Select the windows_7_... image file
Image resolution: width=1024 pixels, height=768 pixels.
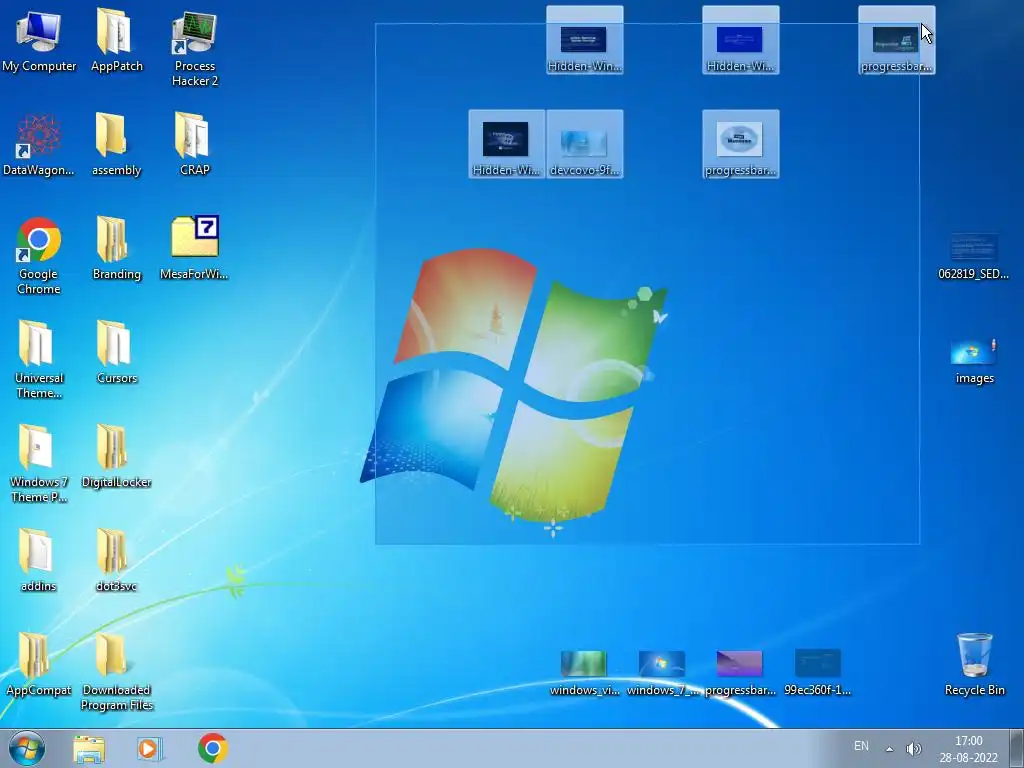coord(662,673)
